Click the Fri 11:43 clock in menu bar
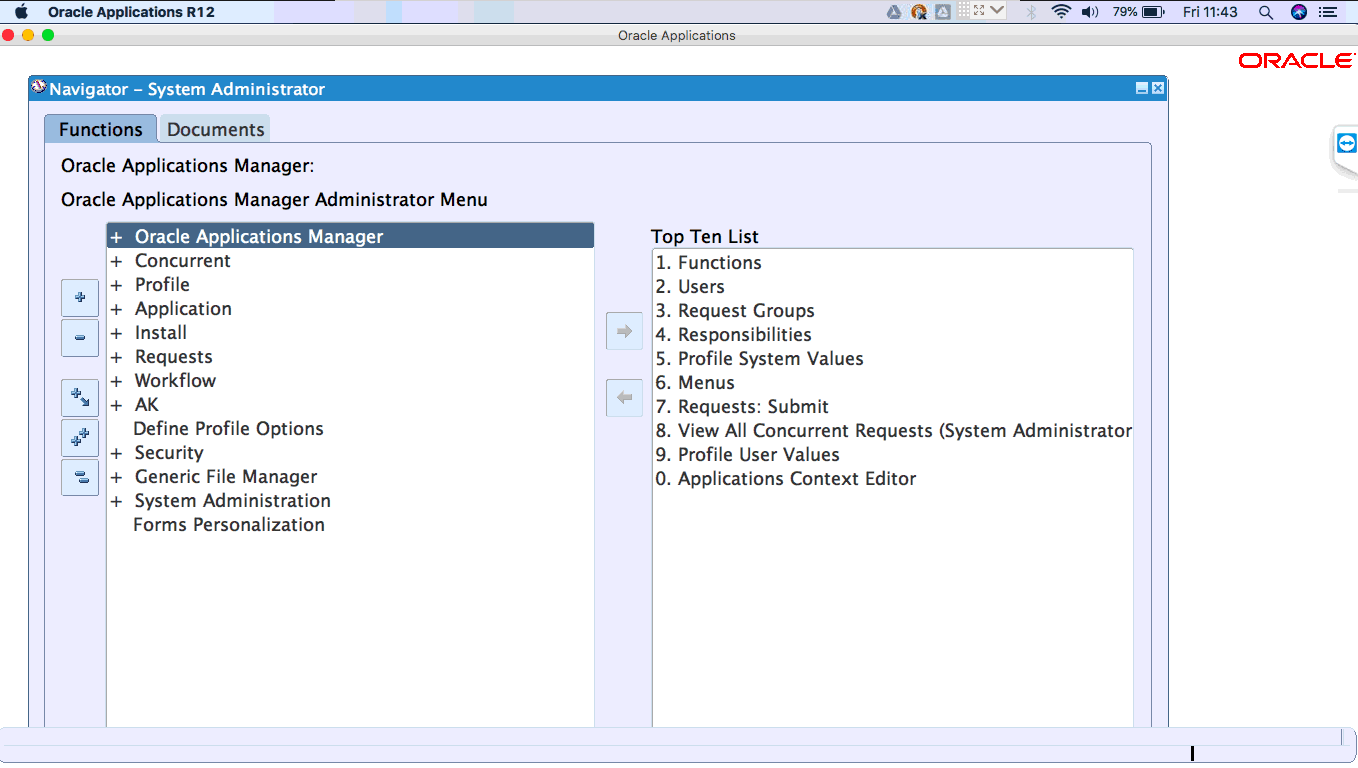The image size is (1358, 768). (1210, 12)
